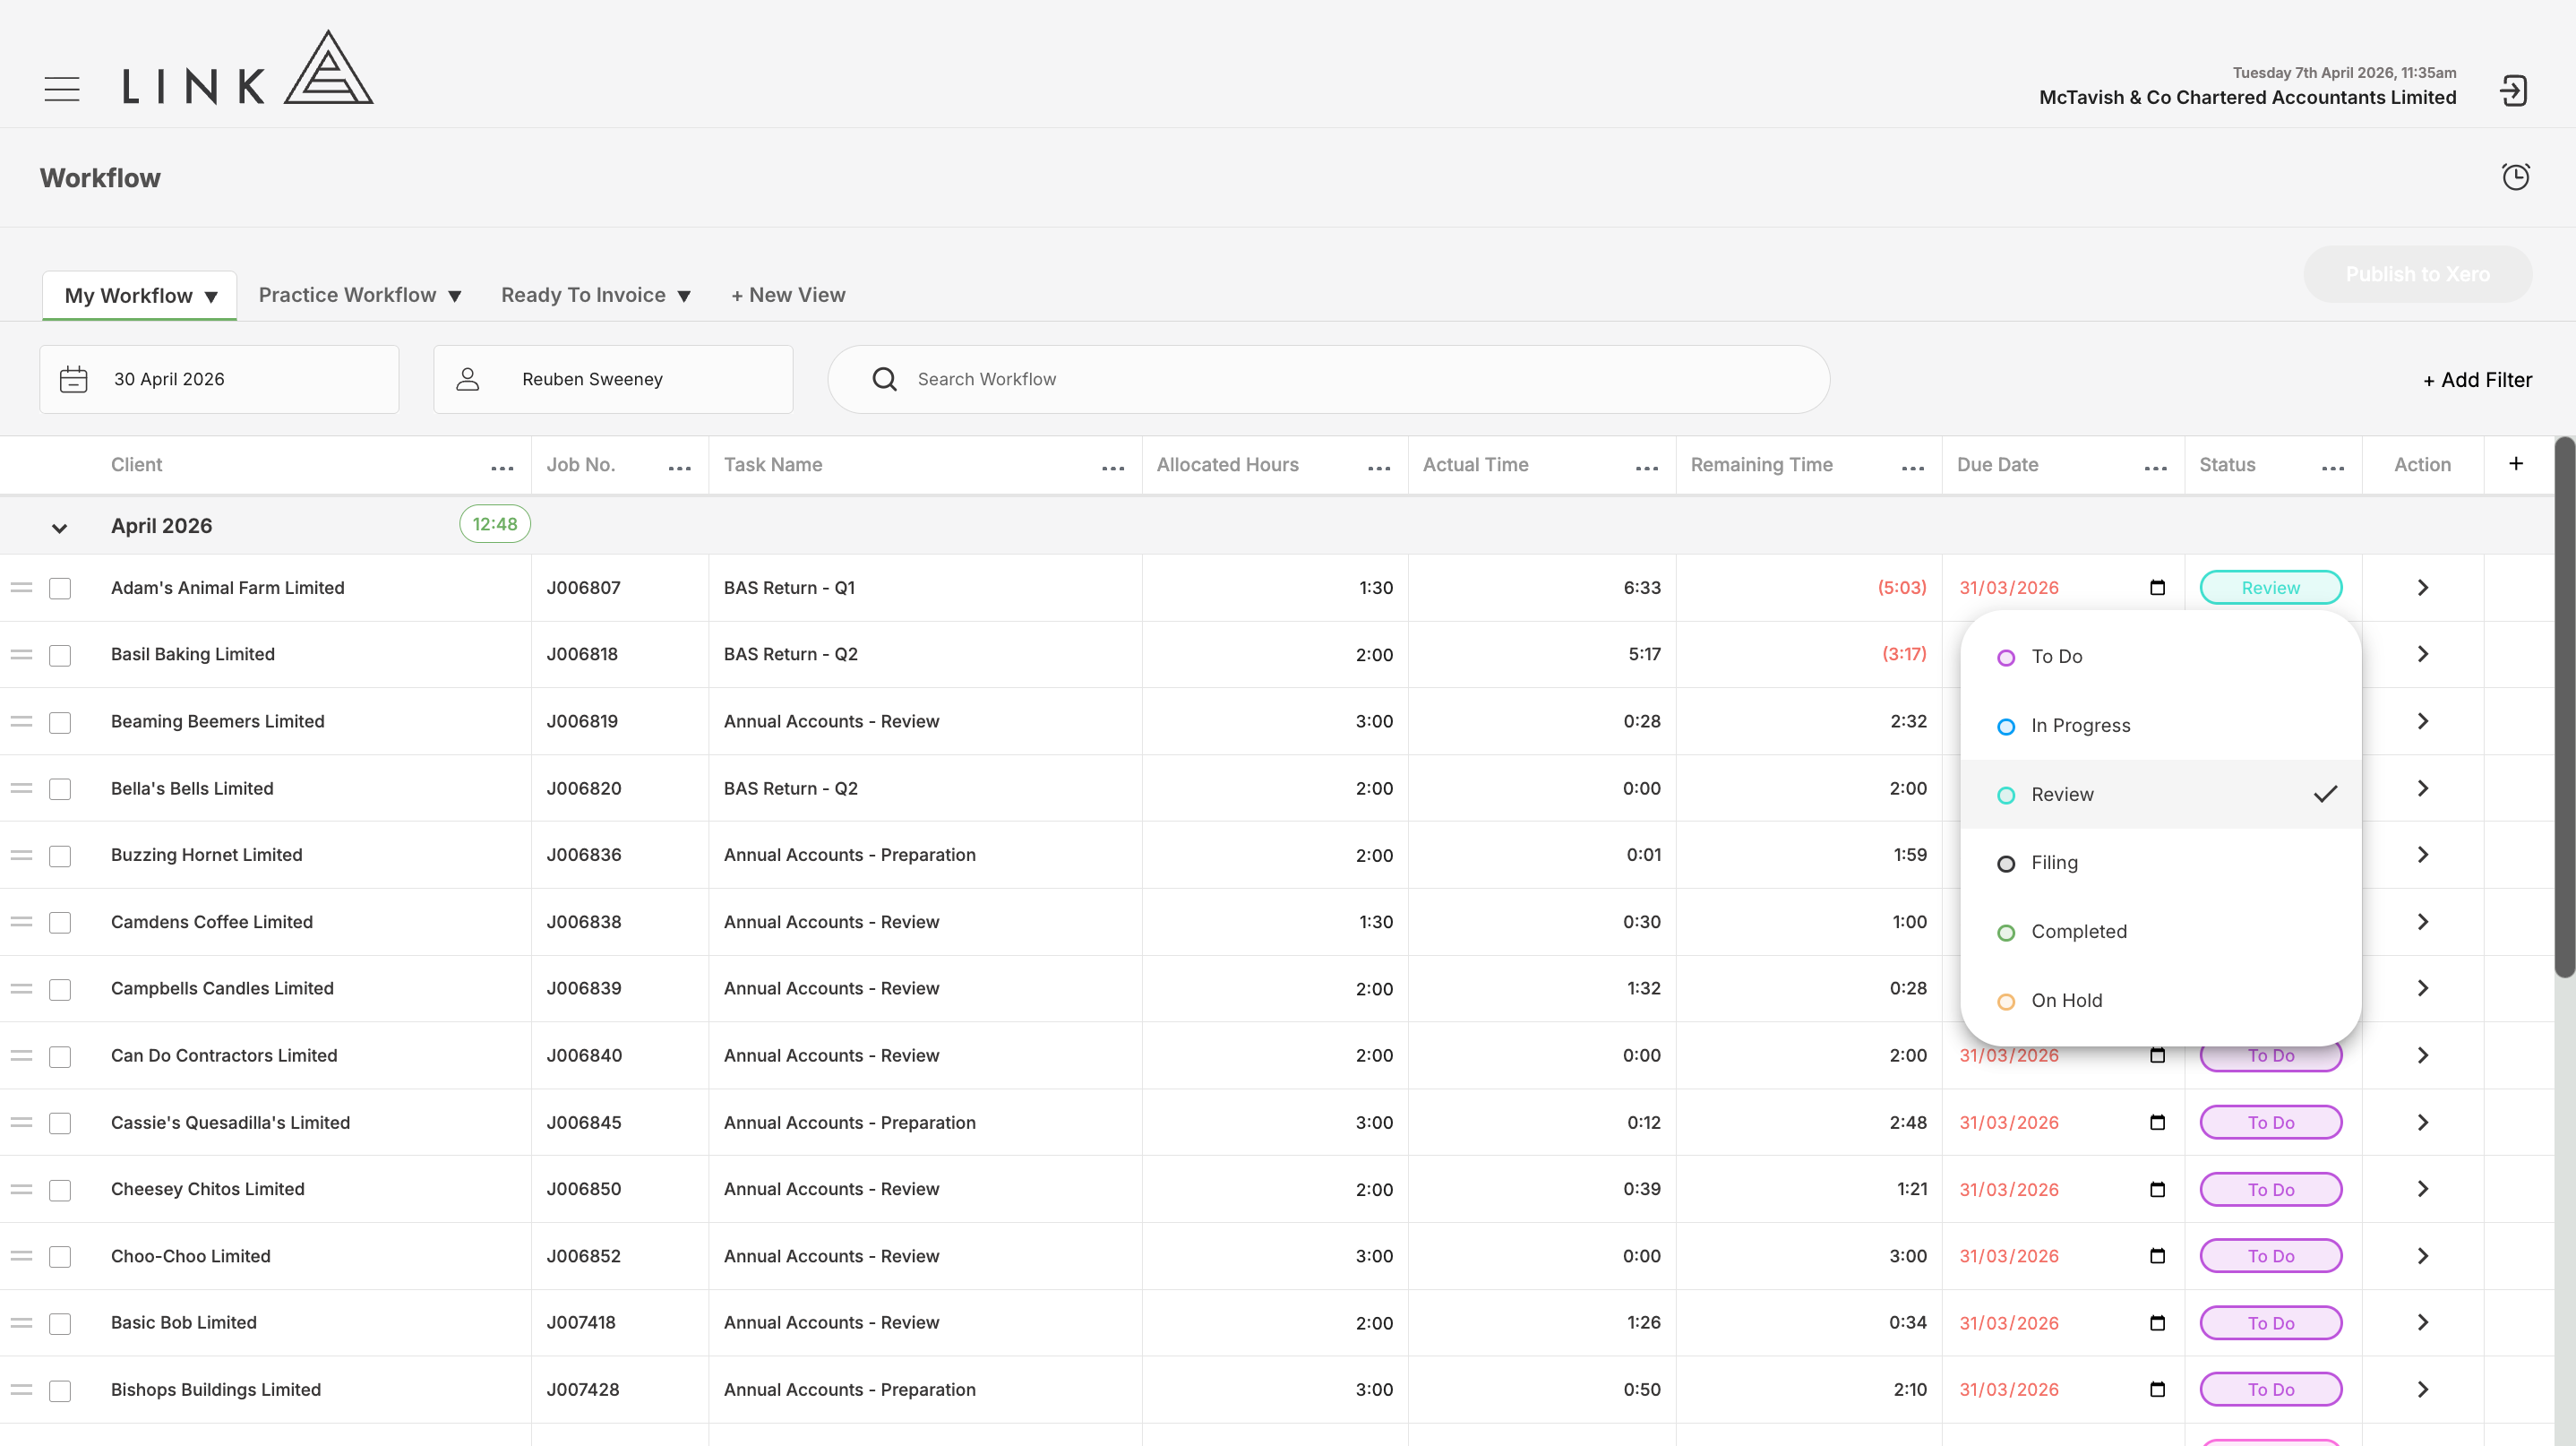This screenshot has width=2576, height=1446.
Task: Click the calendar icon beside 30 April 2026
Action: [74, 379]
